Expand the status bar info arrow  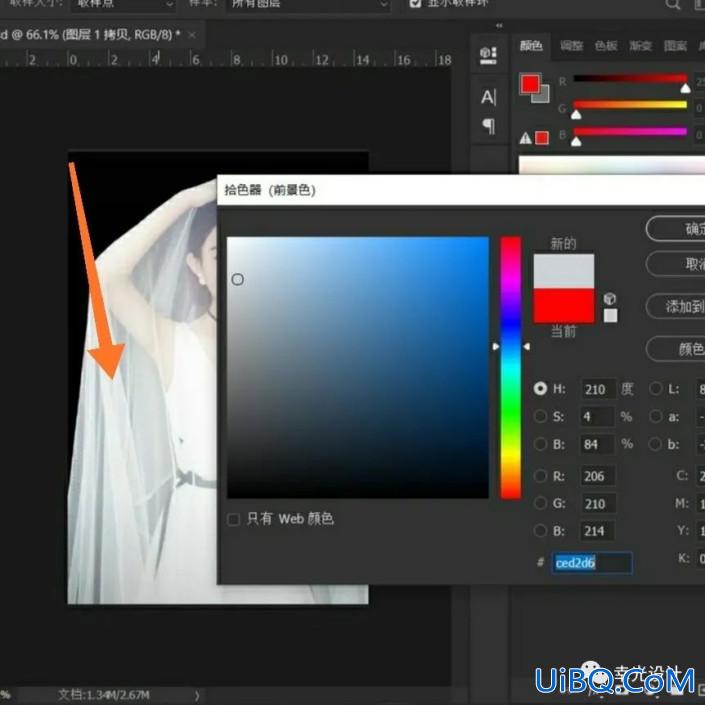pos(197,695)
